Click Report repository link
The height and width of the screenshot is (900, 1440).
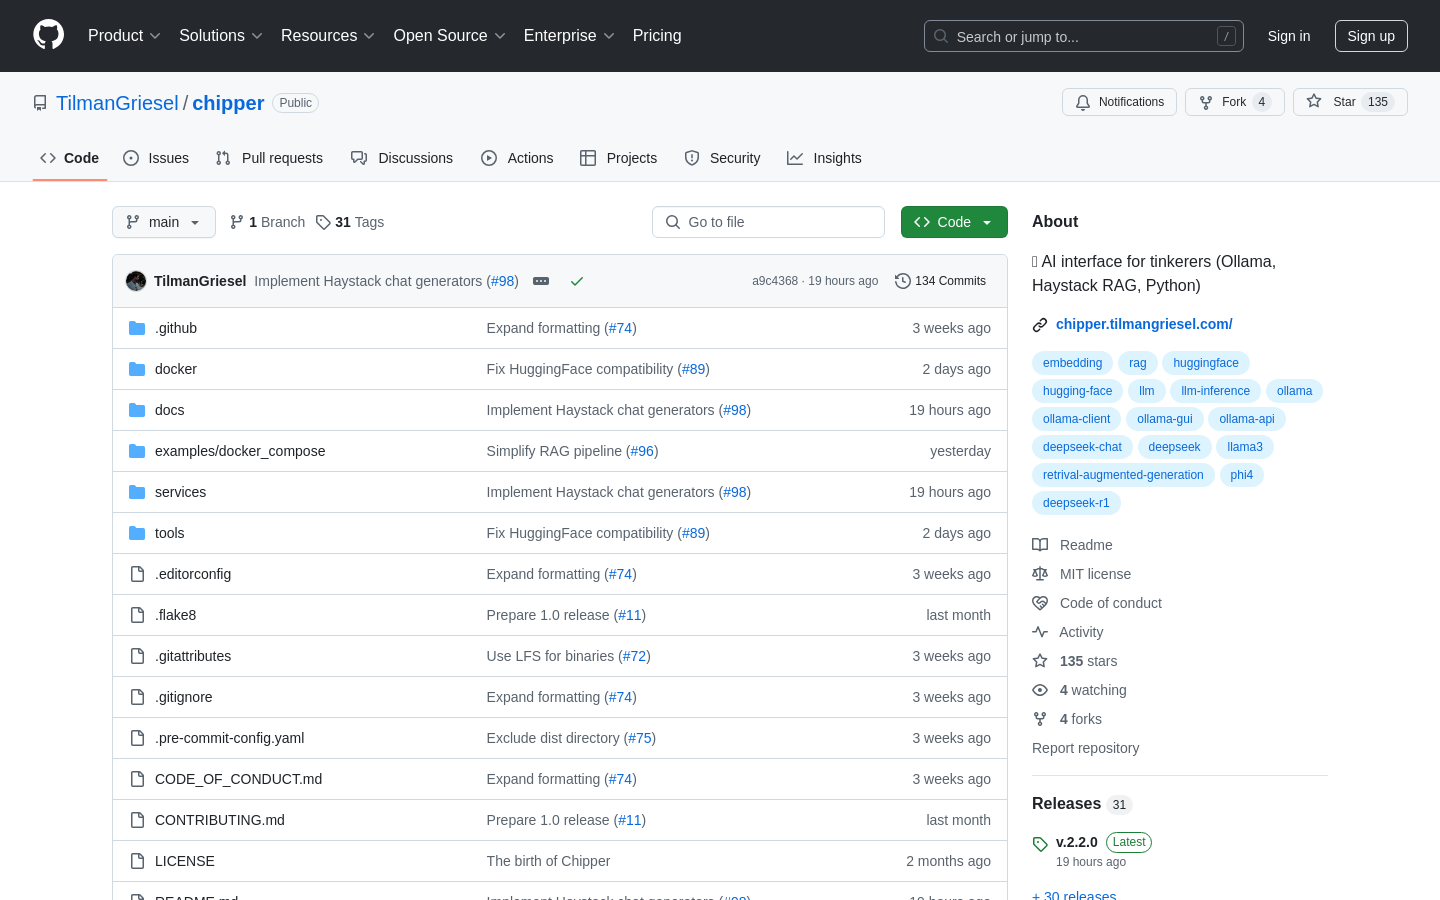pyautogui.click(x=1085, y=748)
